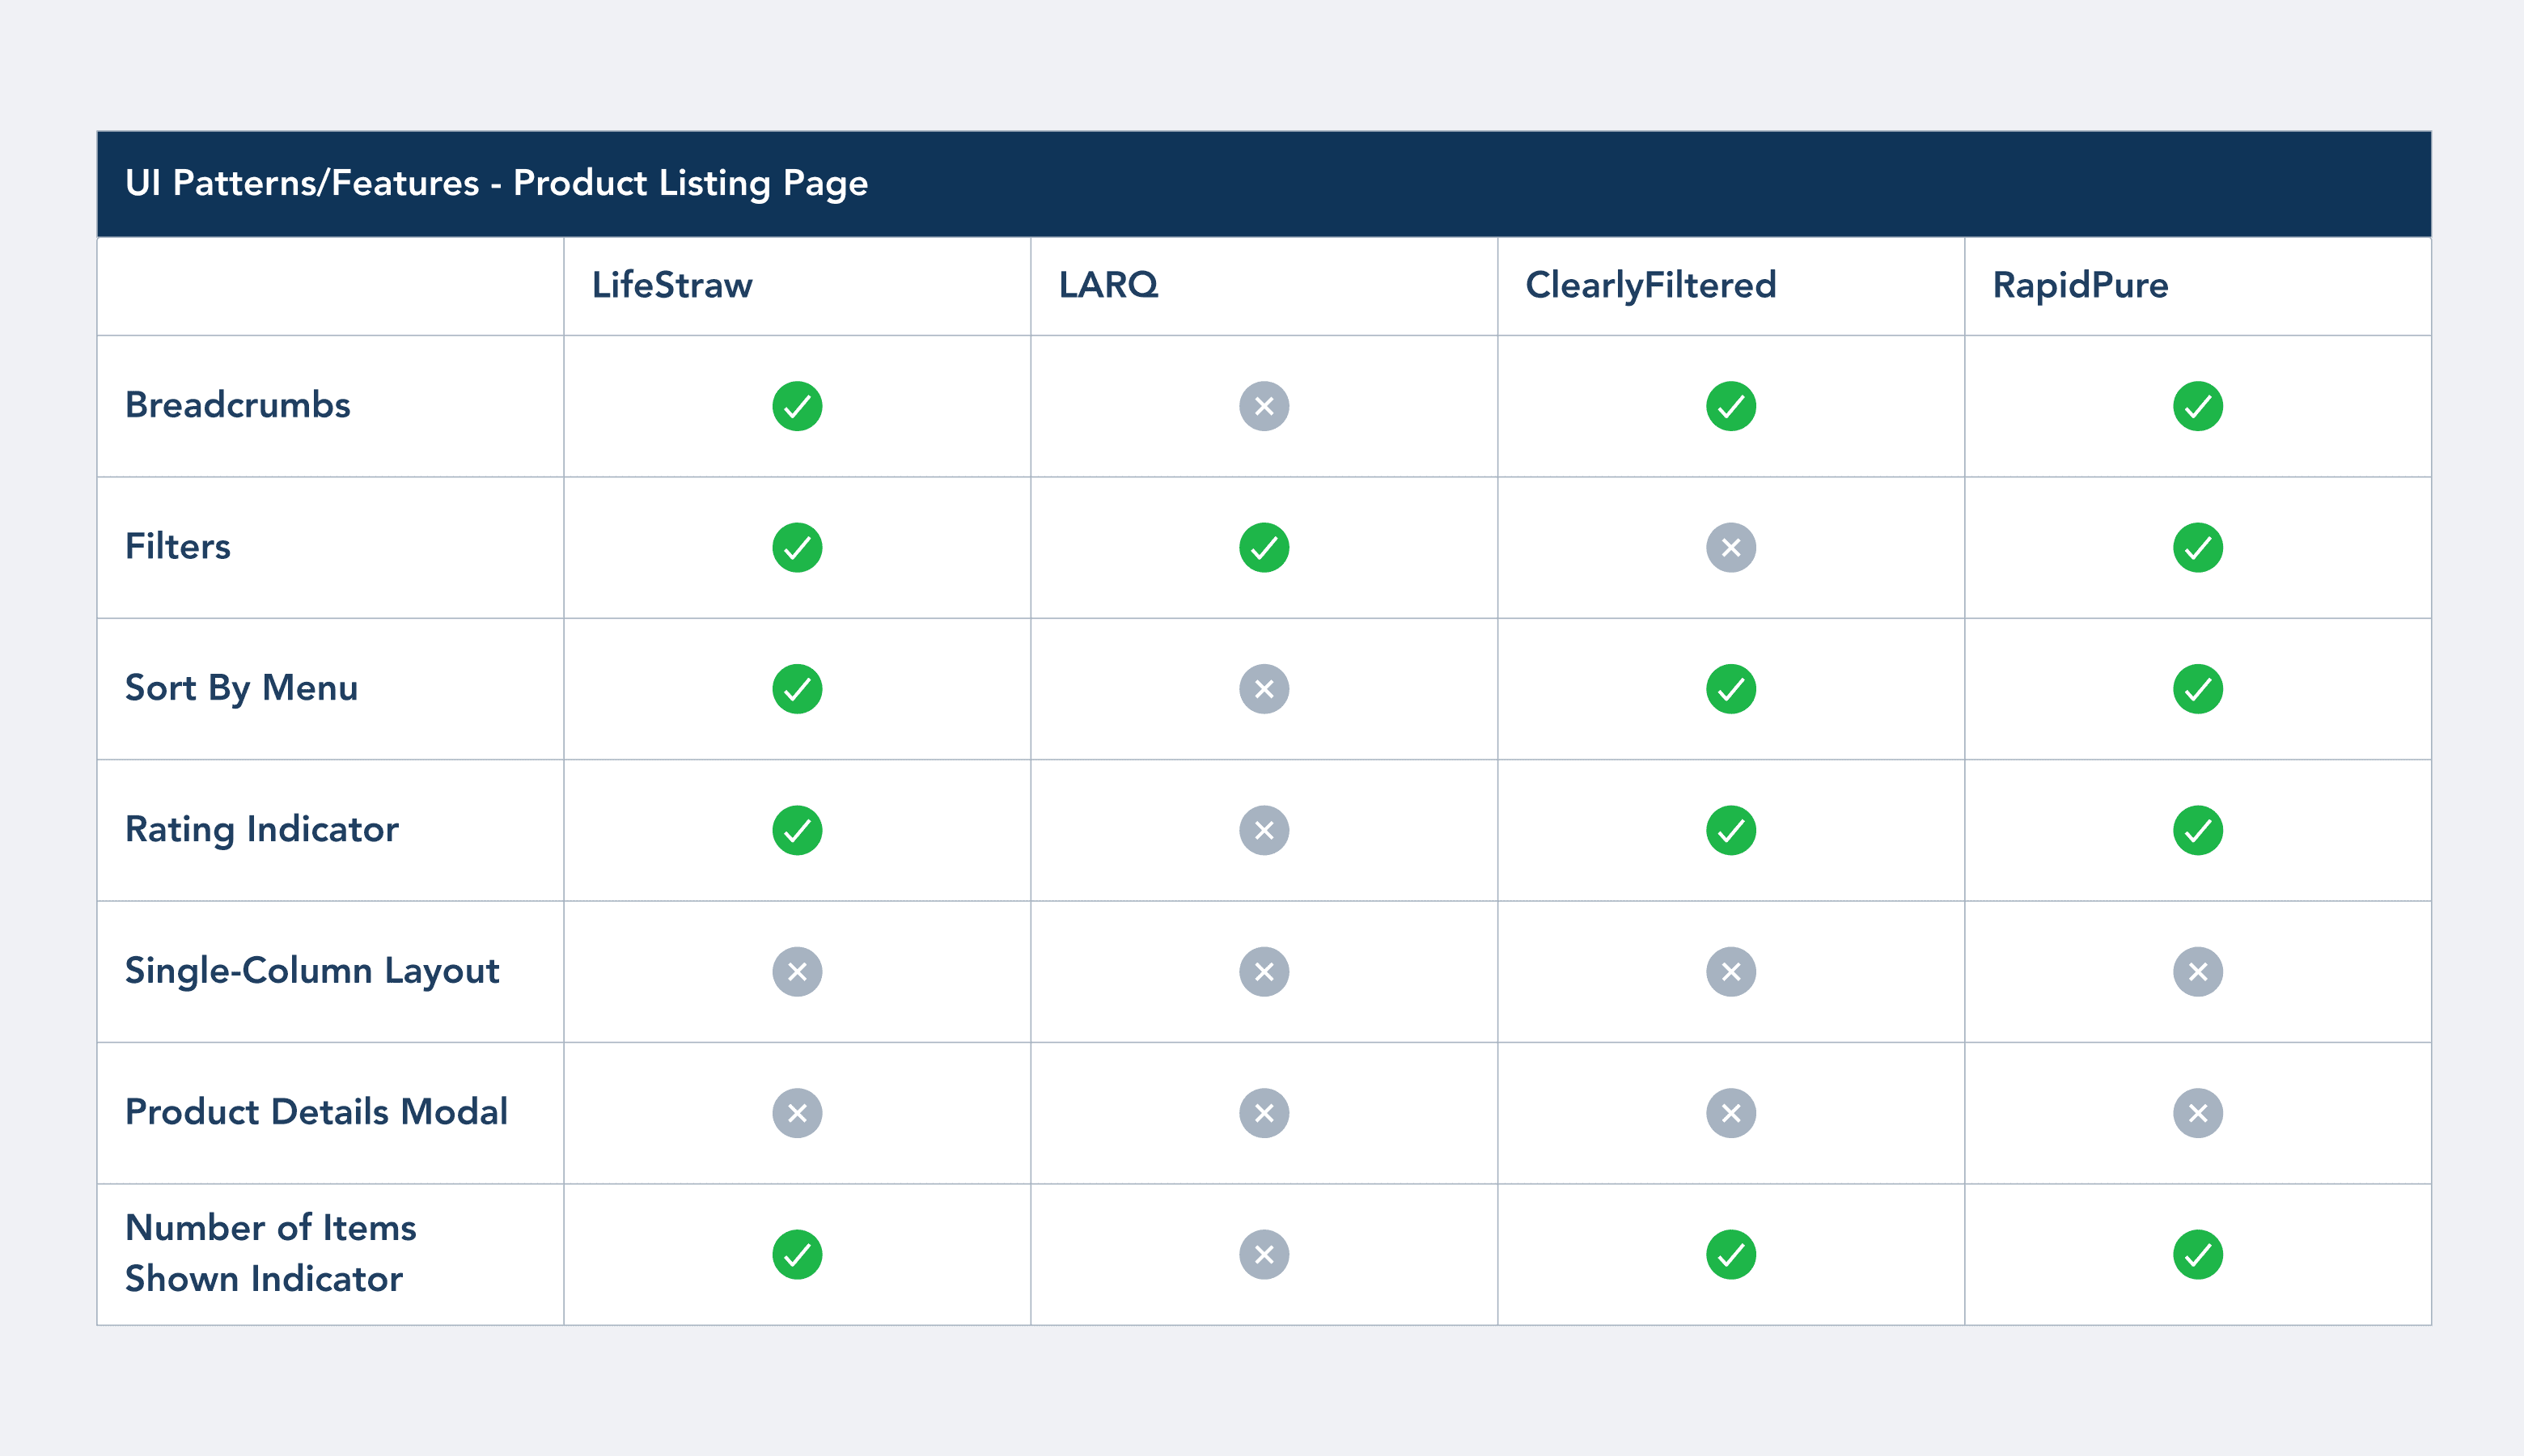Click the table title UI Patterns/Features
This screenshot has height=1456, width=2524.
point(496,183)
